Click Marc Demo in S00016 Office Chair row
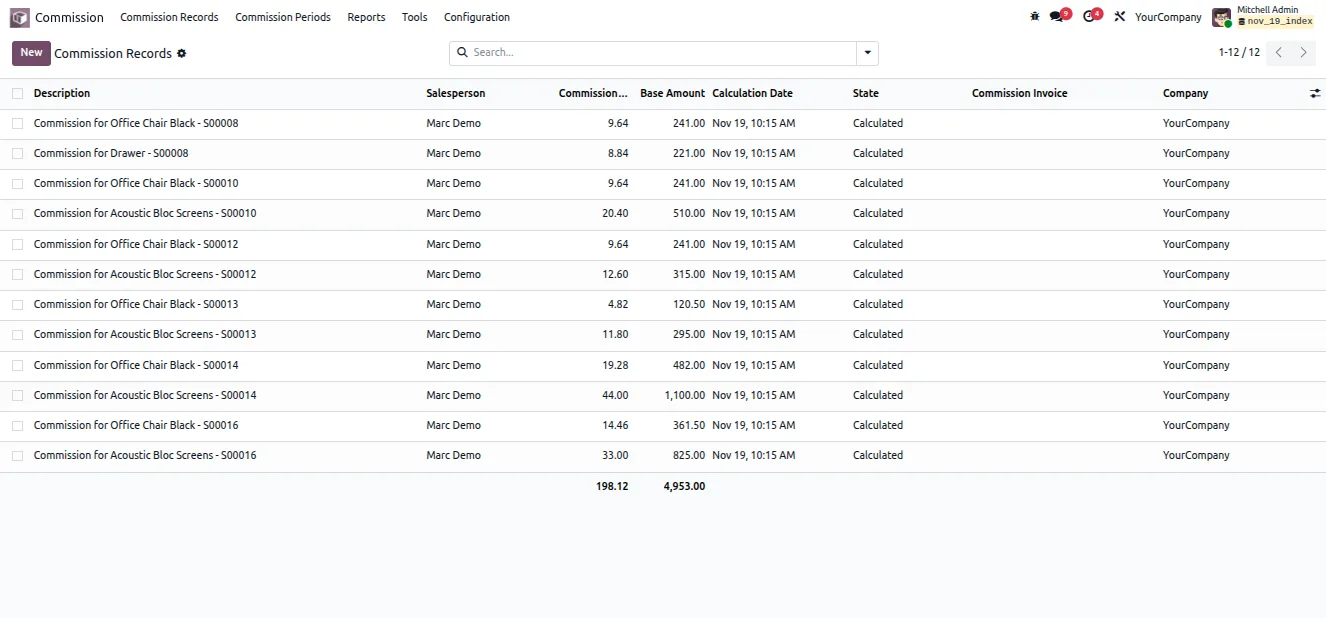This screenshot has width=1326, height=618. [453, 425]
